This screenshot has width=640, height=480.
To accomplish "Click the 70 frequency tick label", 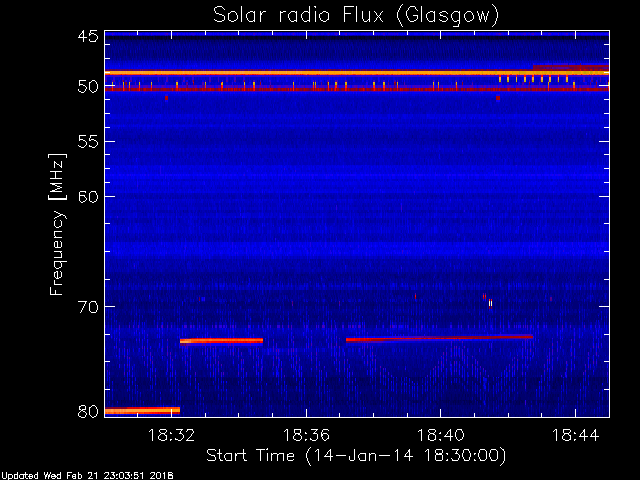I will click(88, 307).
